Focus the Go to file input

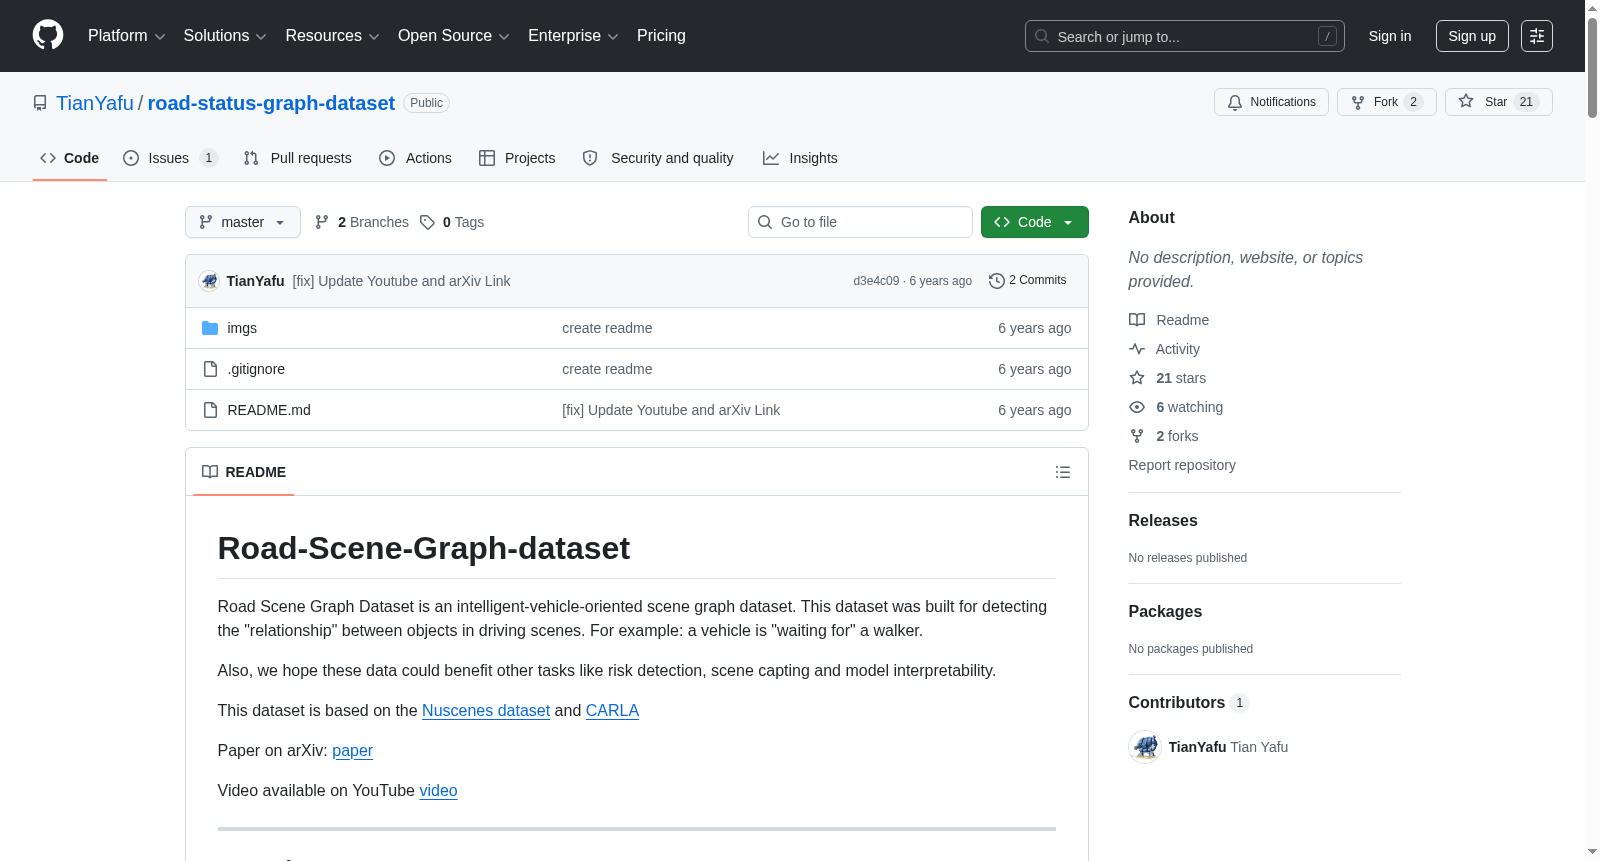(860, 222)
